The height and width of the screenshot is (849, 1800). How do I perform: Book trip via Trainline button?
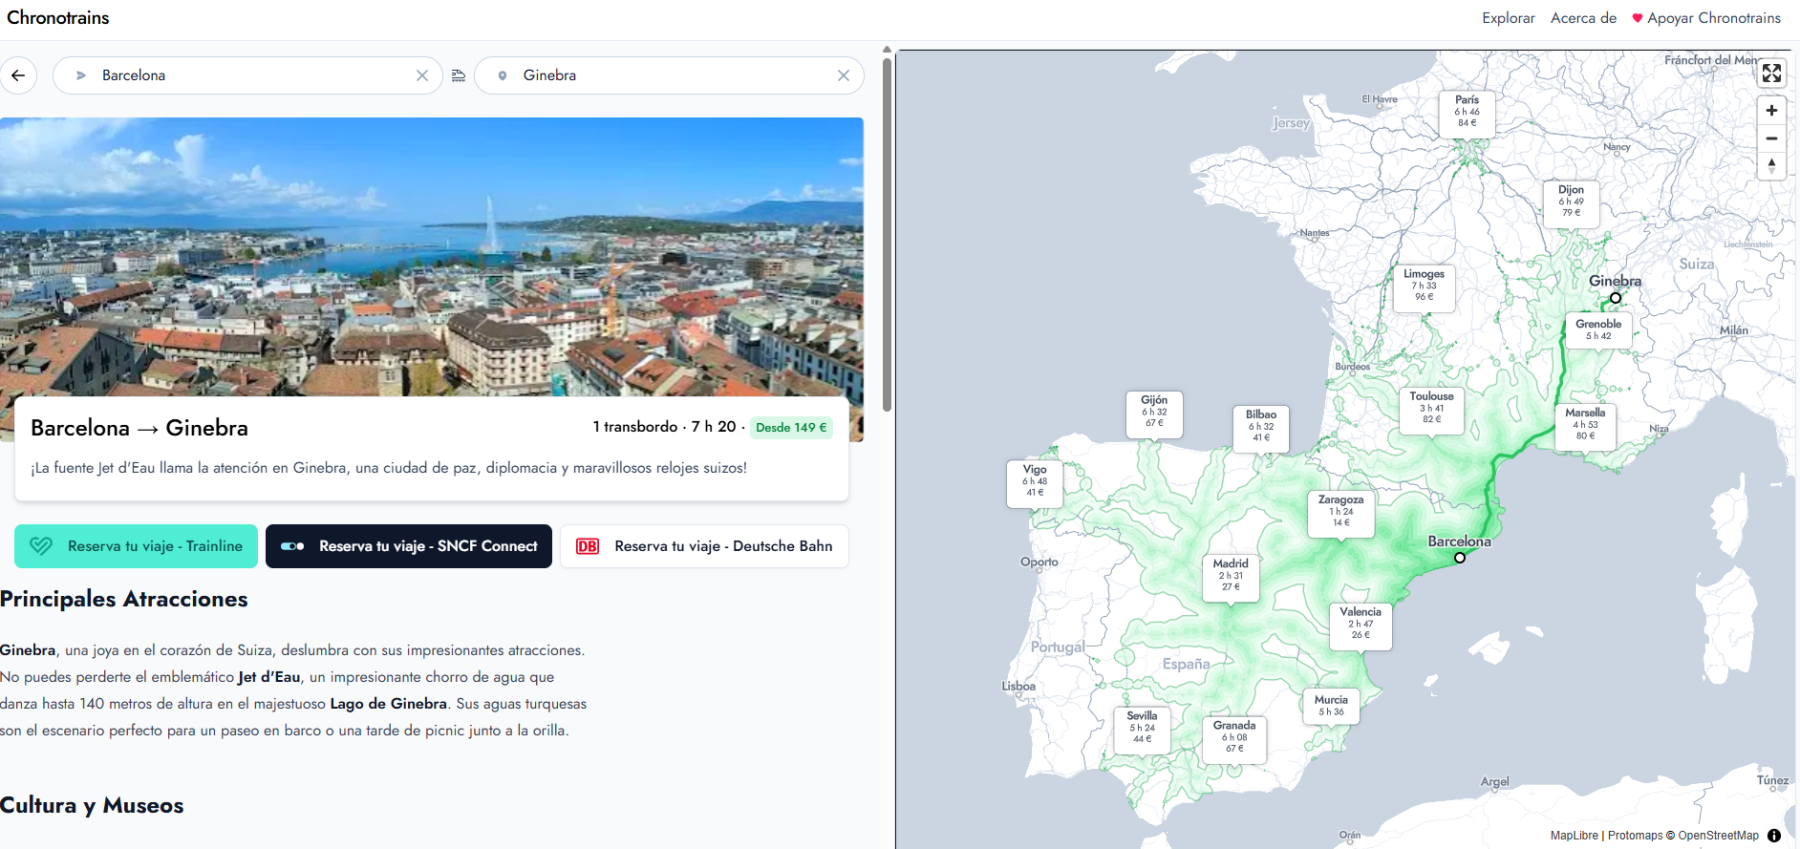pyautogui.click(x=136, y=546)
